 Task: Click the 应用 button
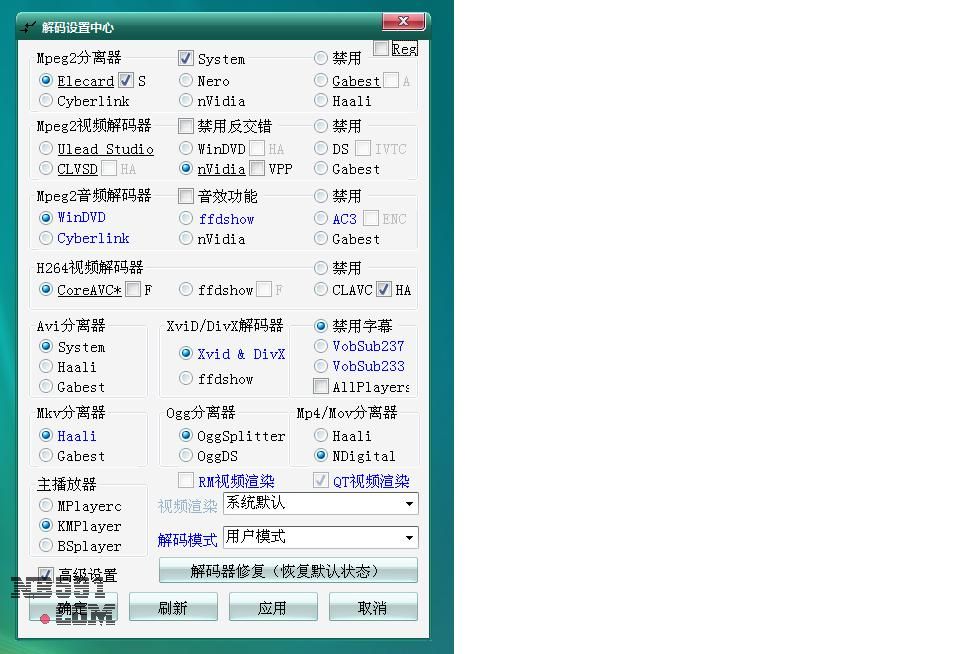(273, 607)
